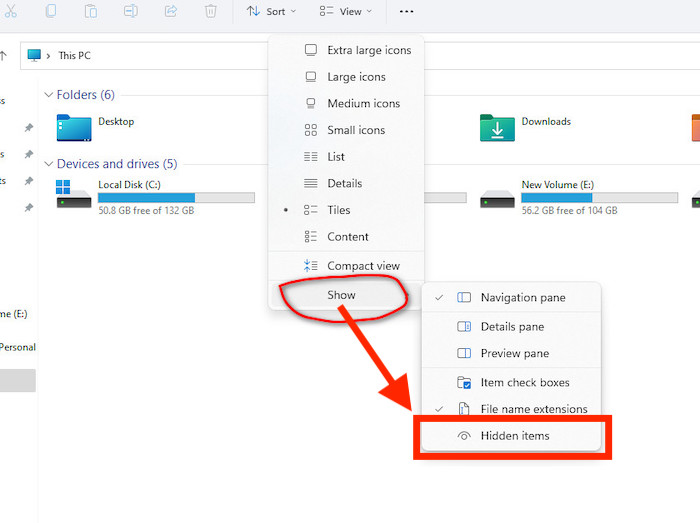Click the Share icon in toolbar
The width and height of the screenshot is (700, 523).
pos(171,11)
